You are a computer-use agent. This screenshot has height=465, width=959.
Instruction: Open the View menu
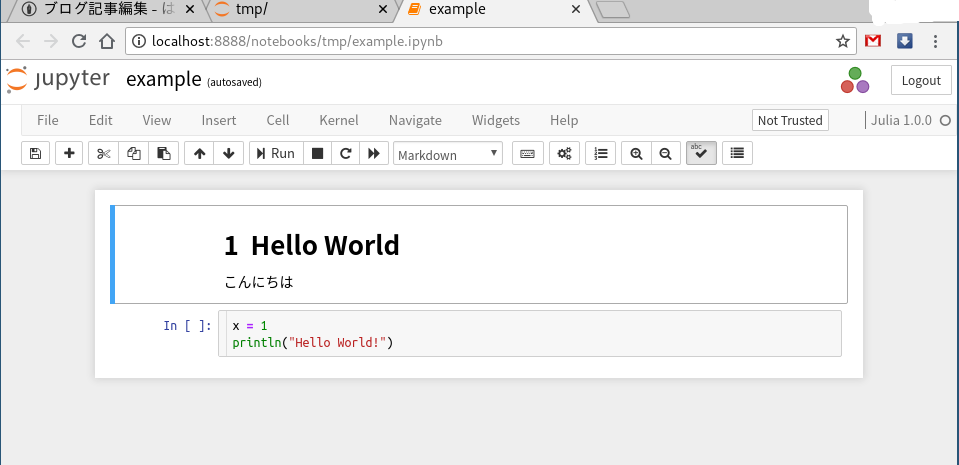coord(157,120)
